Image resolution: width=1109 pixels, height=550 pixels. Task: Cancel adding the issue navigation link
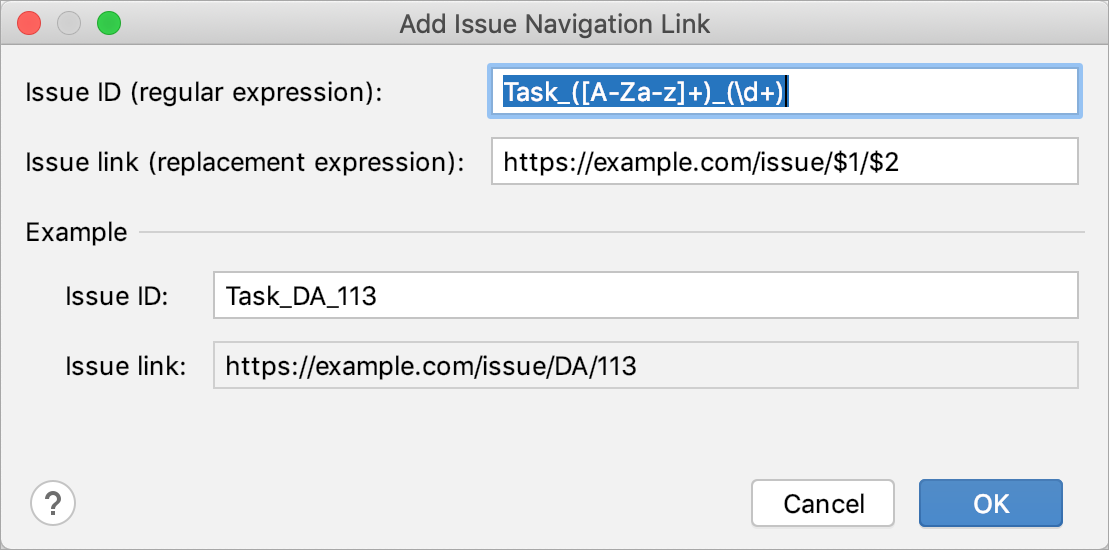[x=823, y=503]
